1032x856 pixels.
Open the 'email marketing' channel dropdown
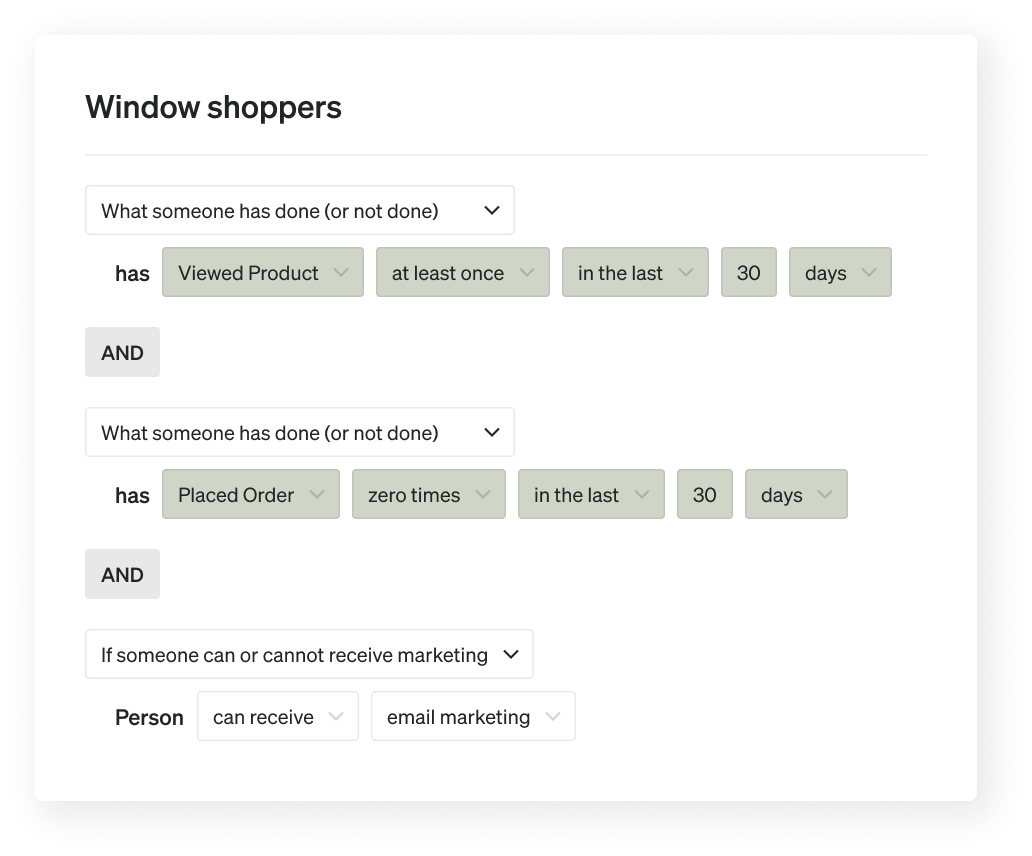tap(472, 717)
